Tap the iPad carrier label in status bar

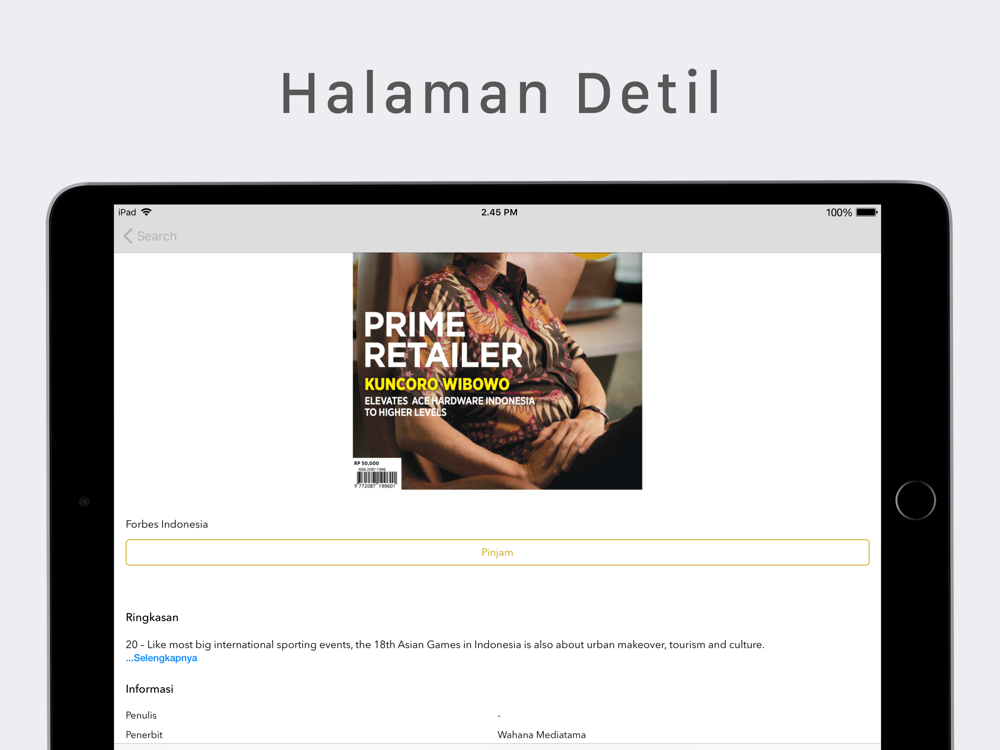coord(127,212)
